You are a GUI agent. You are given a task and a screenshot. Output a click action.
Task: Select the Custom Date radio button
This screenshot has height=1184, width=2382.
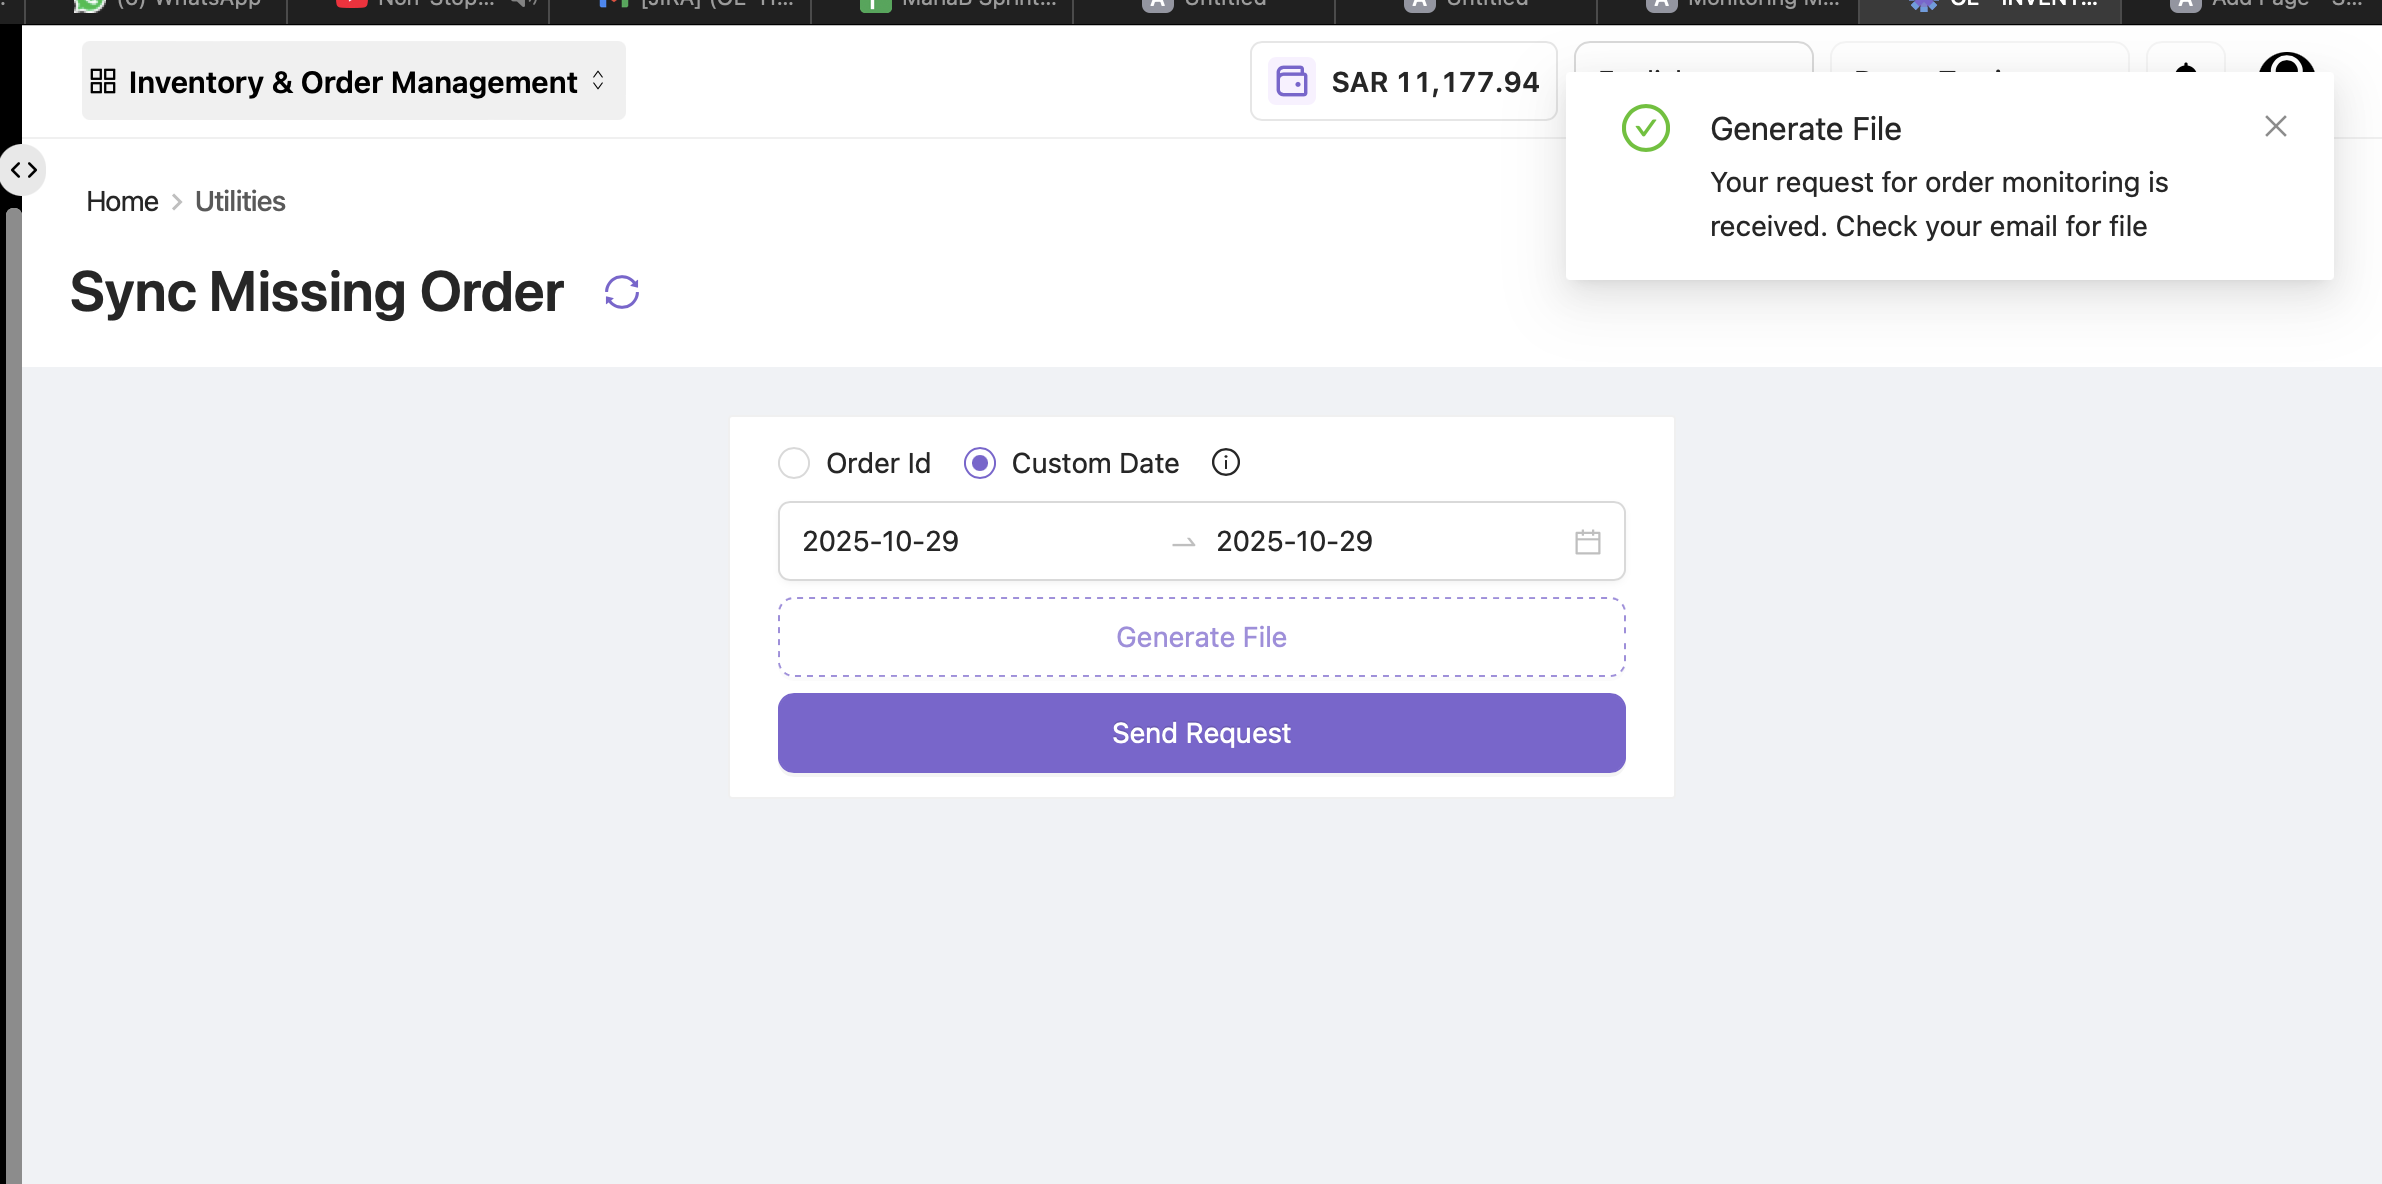(978, 463)
